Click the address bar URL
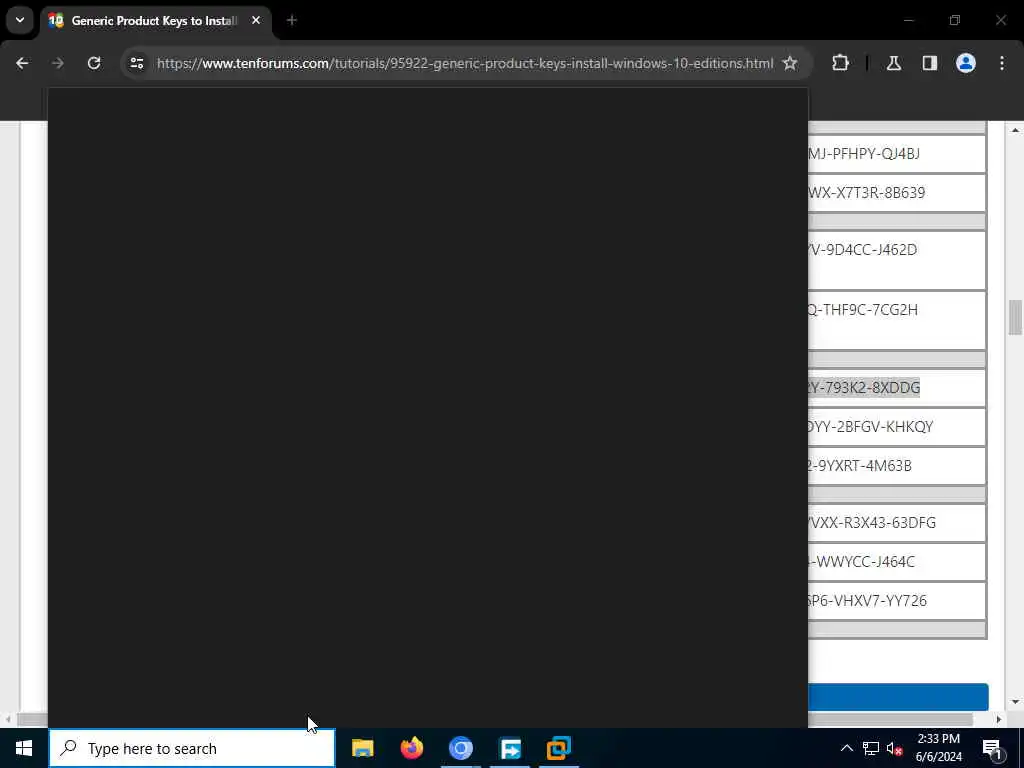 click(465, 63)
